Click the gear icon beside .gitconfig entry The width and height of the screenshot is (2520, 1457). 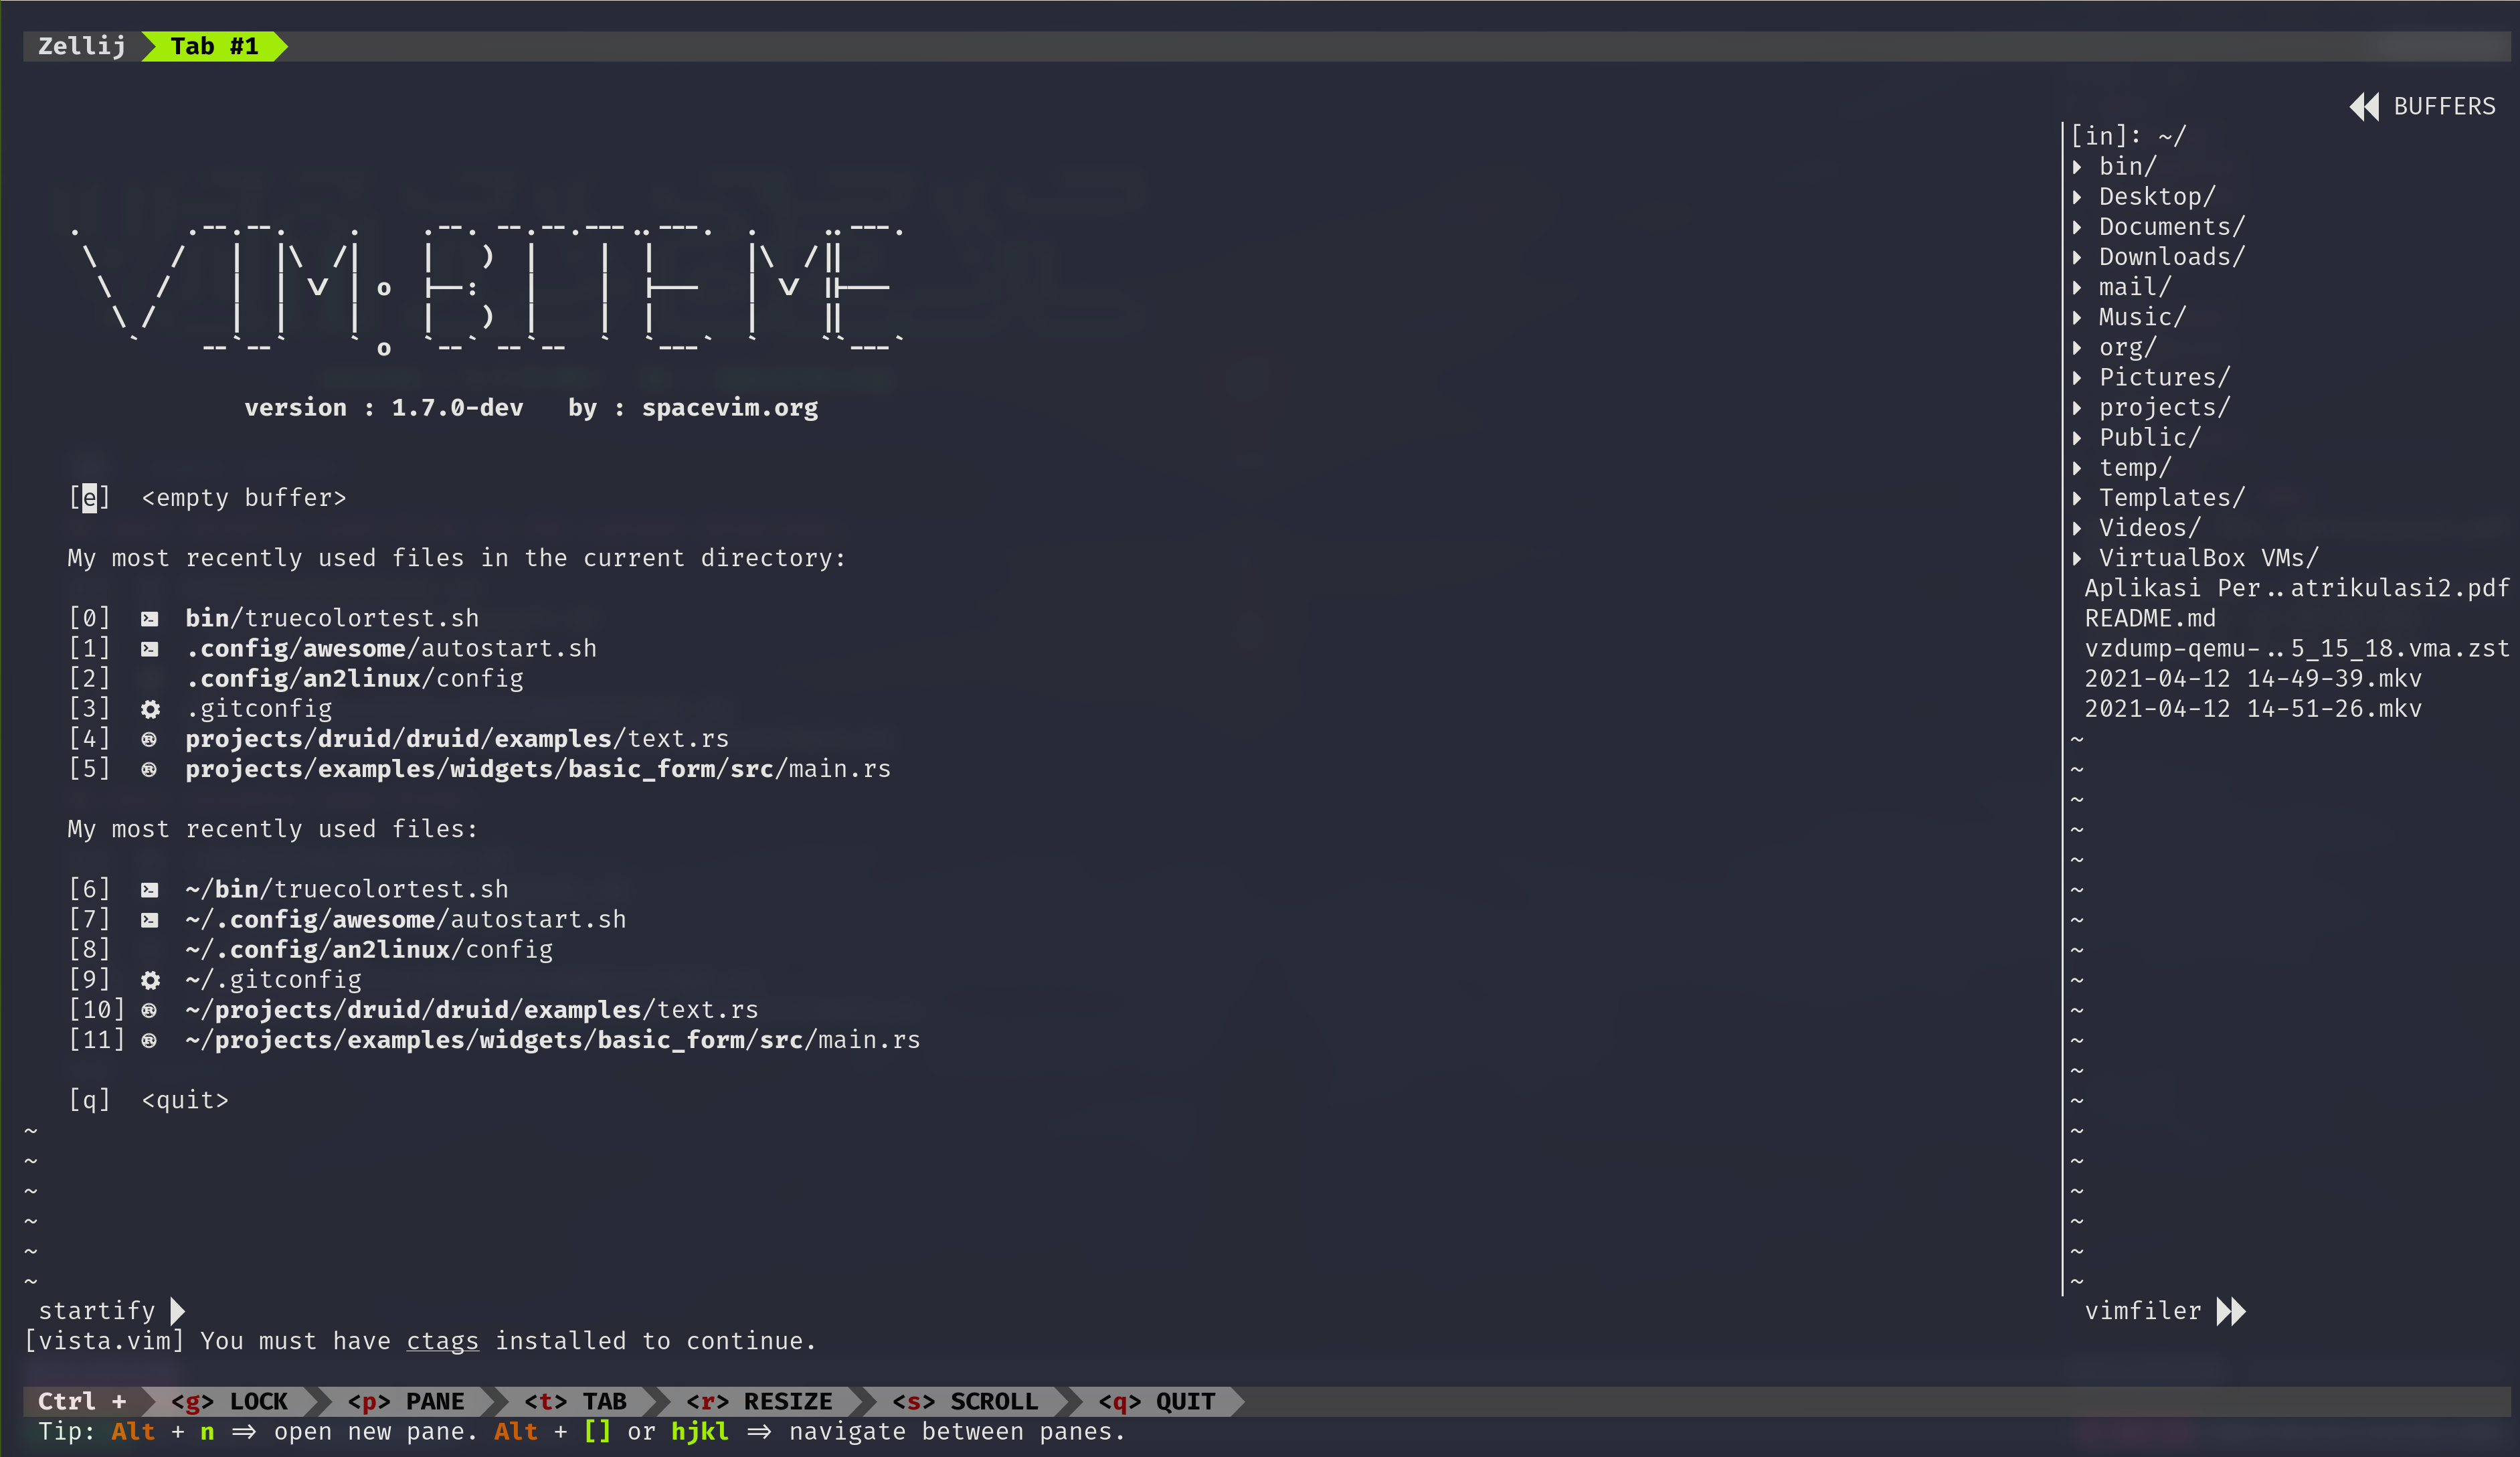(x=150, y=709)
